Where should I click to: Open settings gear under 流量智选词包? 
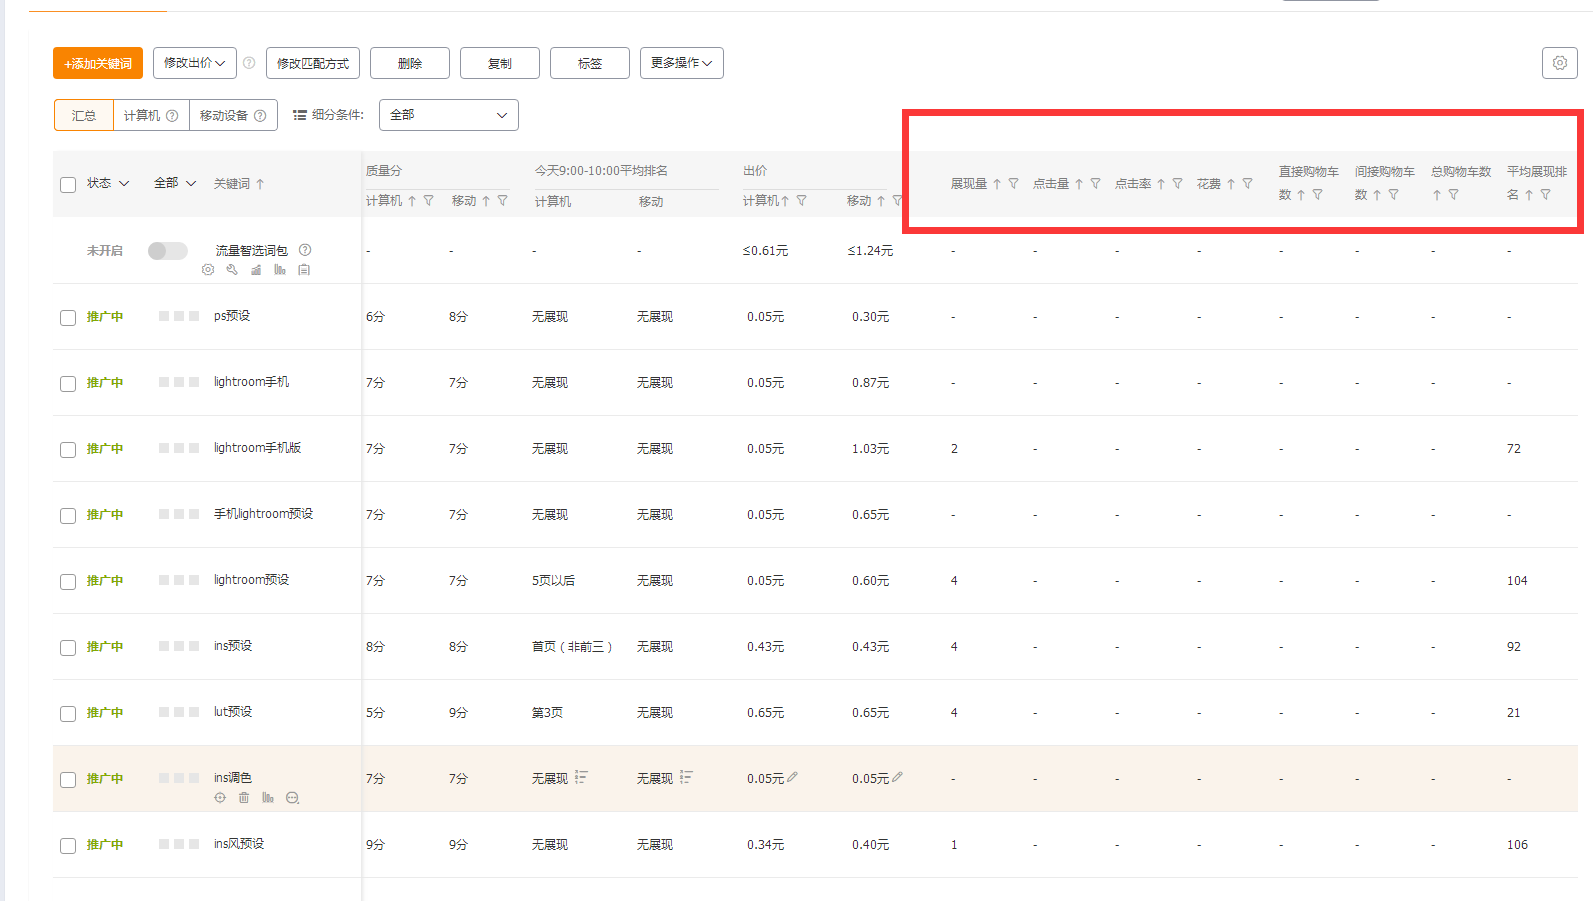click(208, 270)
